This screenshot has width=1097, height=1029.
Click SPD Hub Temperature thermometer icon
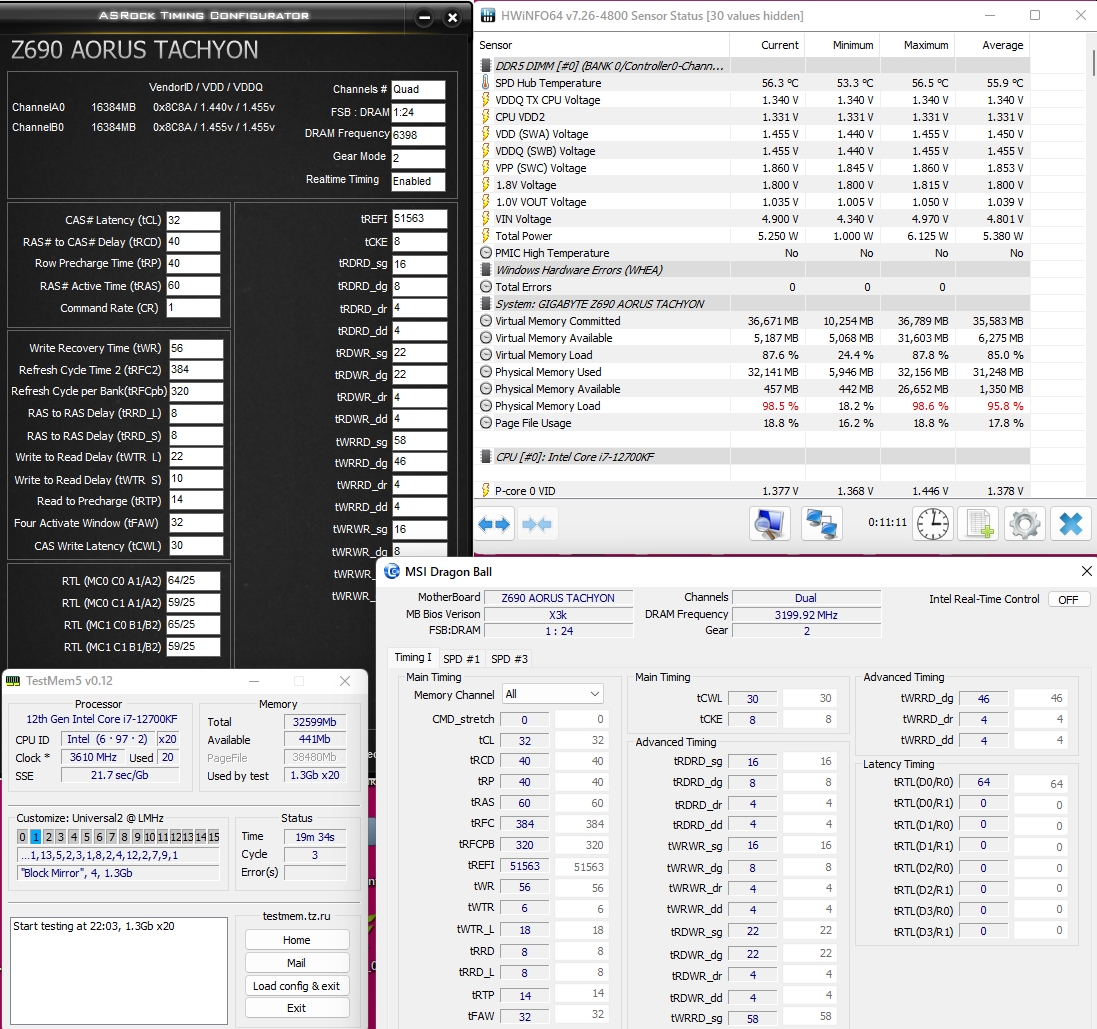[486, 83]
